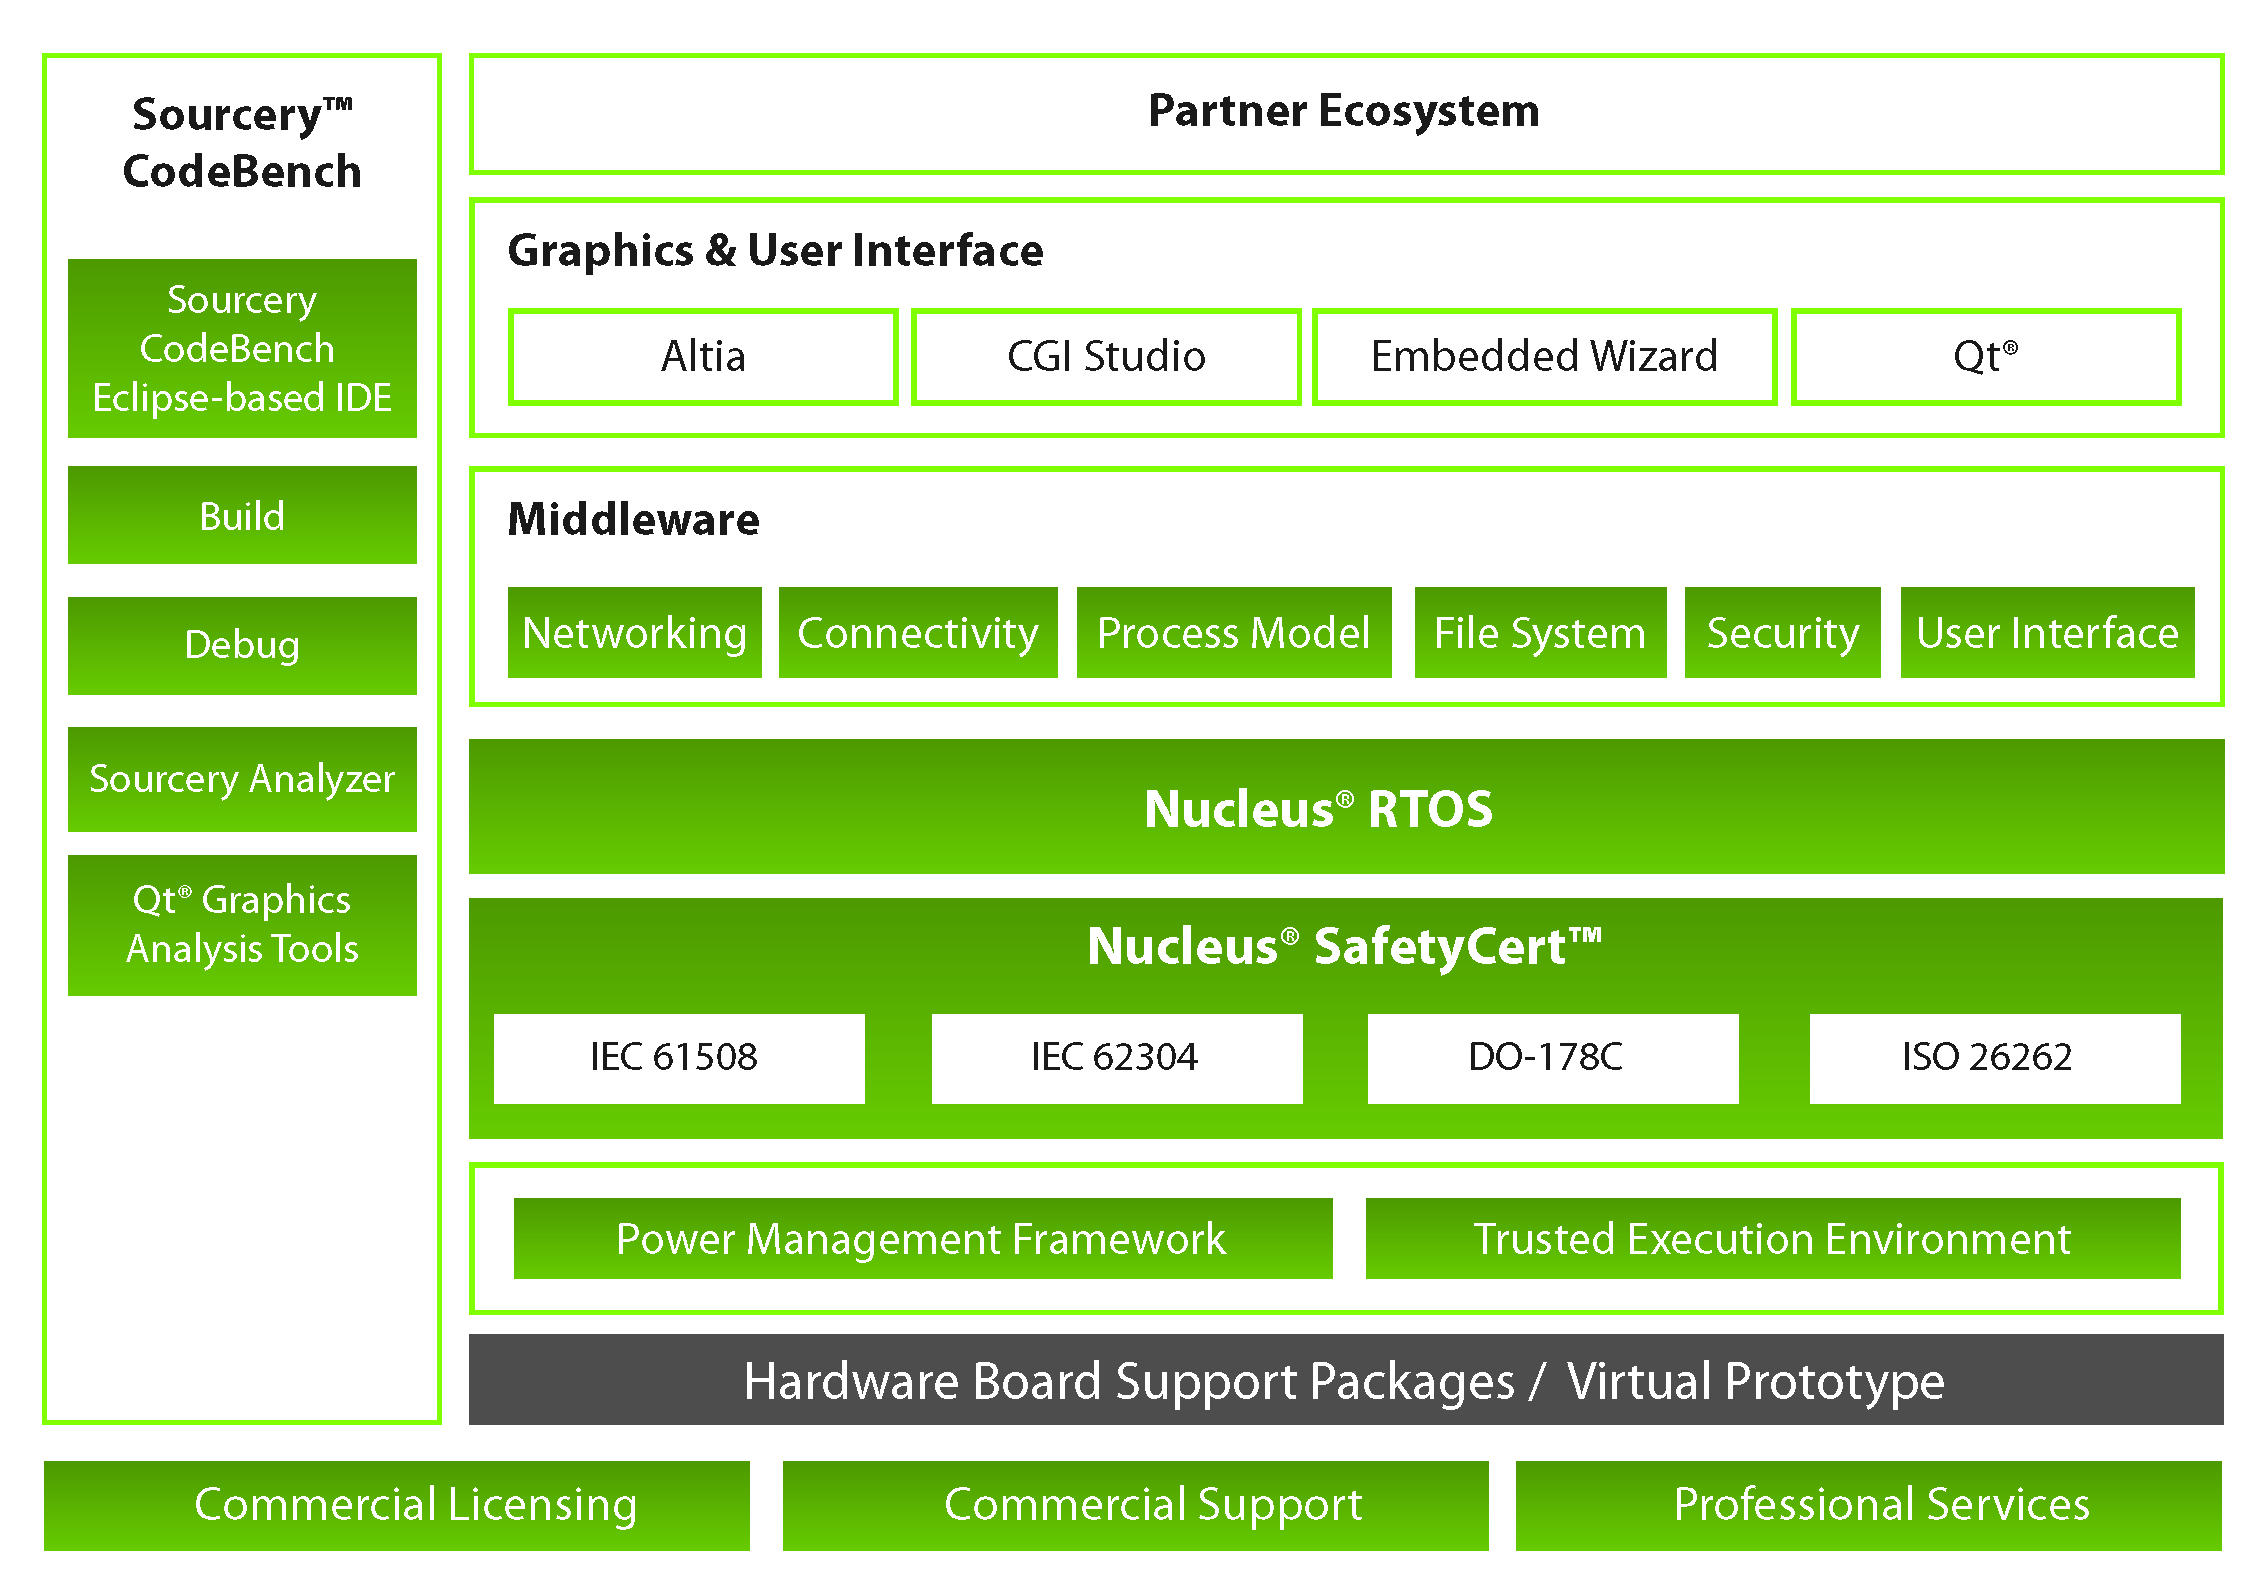Select the Build block
The width and height of the screenshot is (2267, 1586).
[x=242, y=515]
